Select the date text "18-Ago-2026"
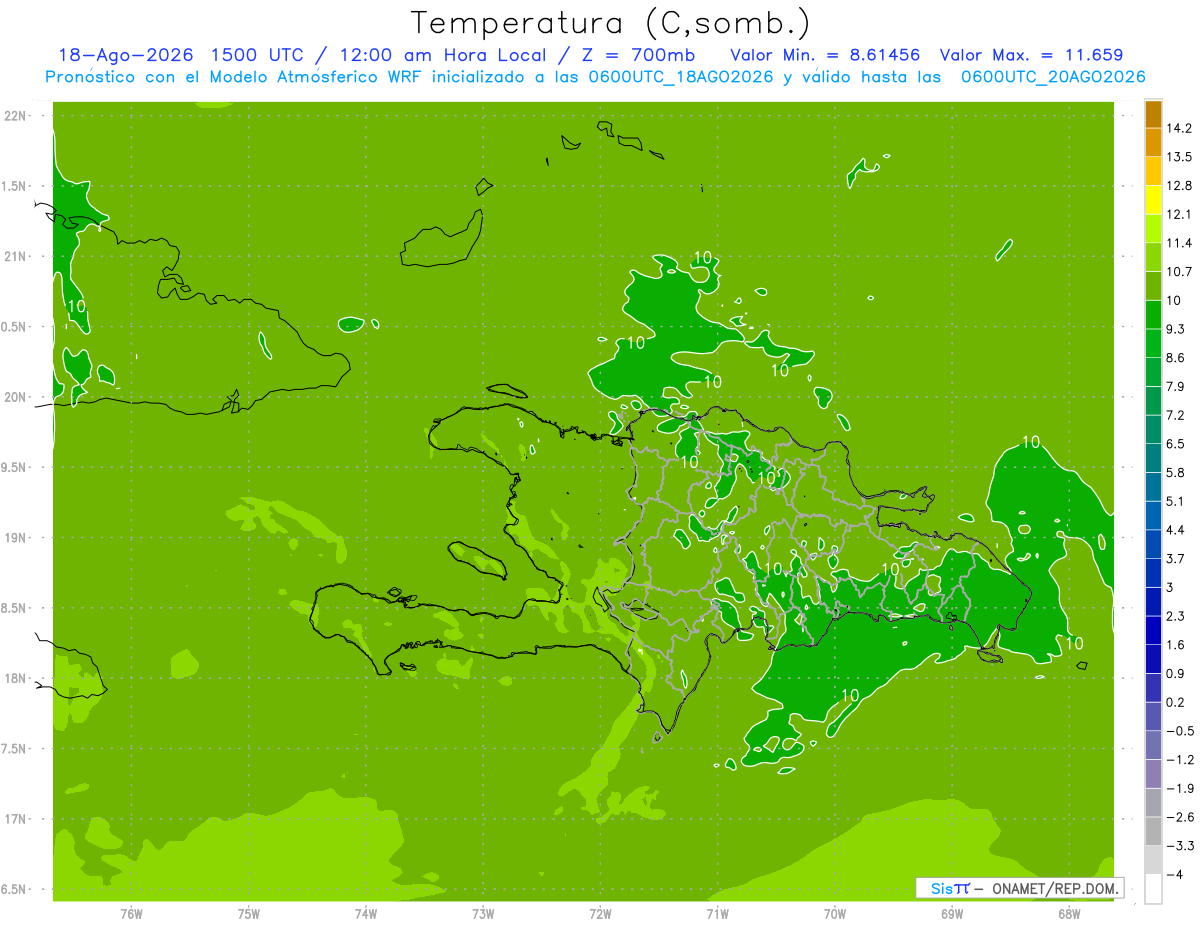 coord(124,55)
